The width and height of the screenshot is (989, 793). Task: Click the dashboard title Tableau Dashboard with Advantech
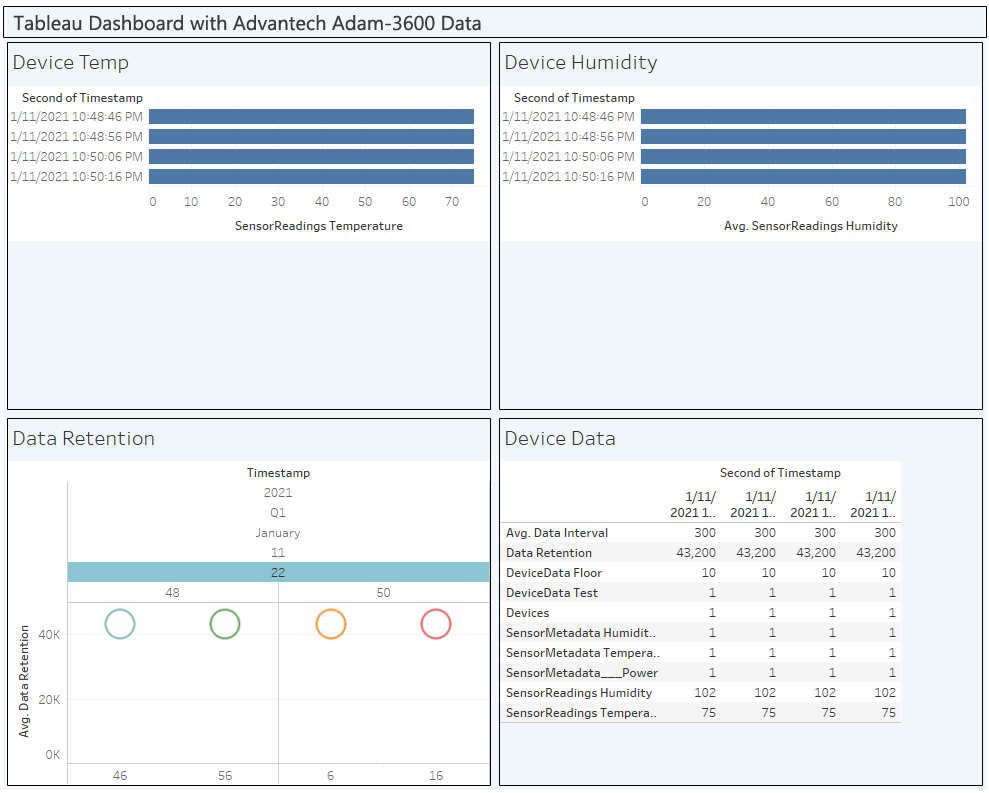pyautogui.click(x=247, y=23)
